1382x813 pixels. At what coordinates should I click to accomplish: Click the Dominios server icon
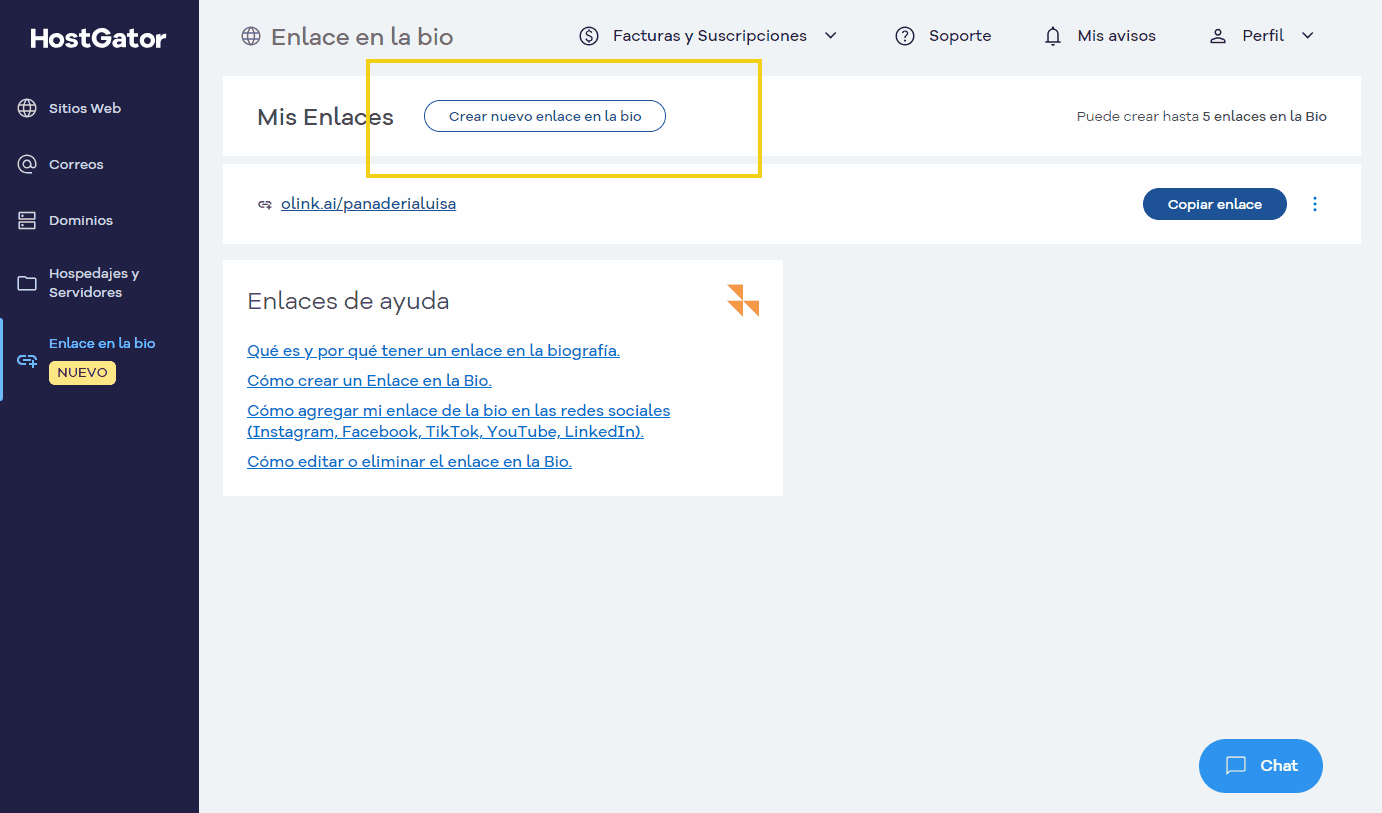(27, 220)
